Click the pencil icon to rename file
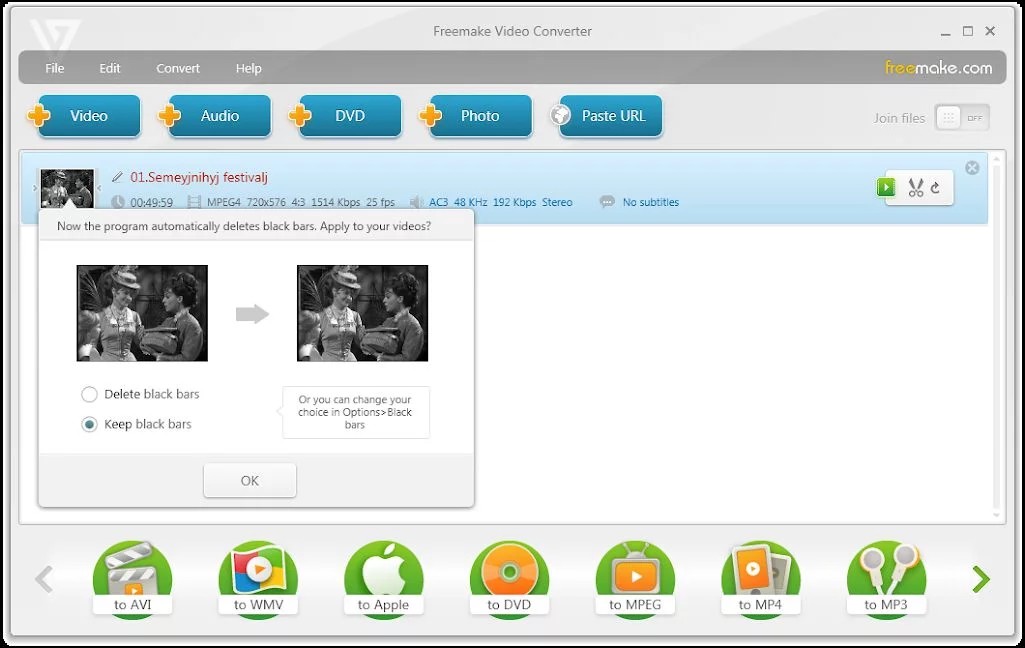The height and width of the screenshot is (648, 1025). [x=117, y=178]
